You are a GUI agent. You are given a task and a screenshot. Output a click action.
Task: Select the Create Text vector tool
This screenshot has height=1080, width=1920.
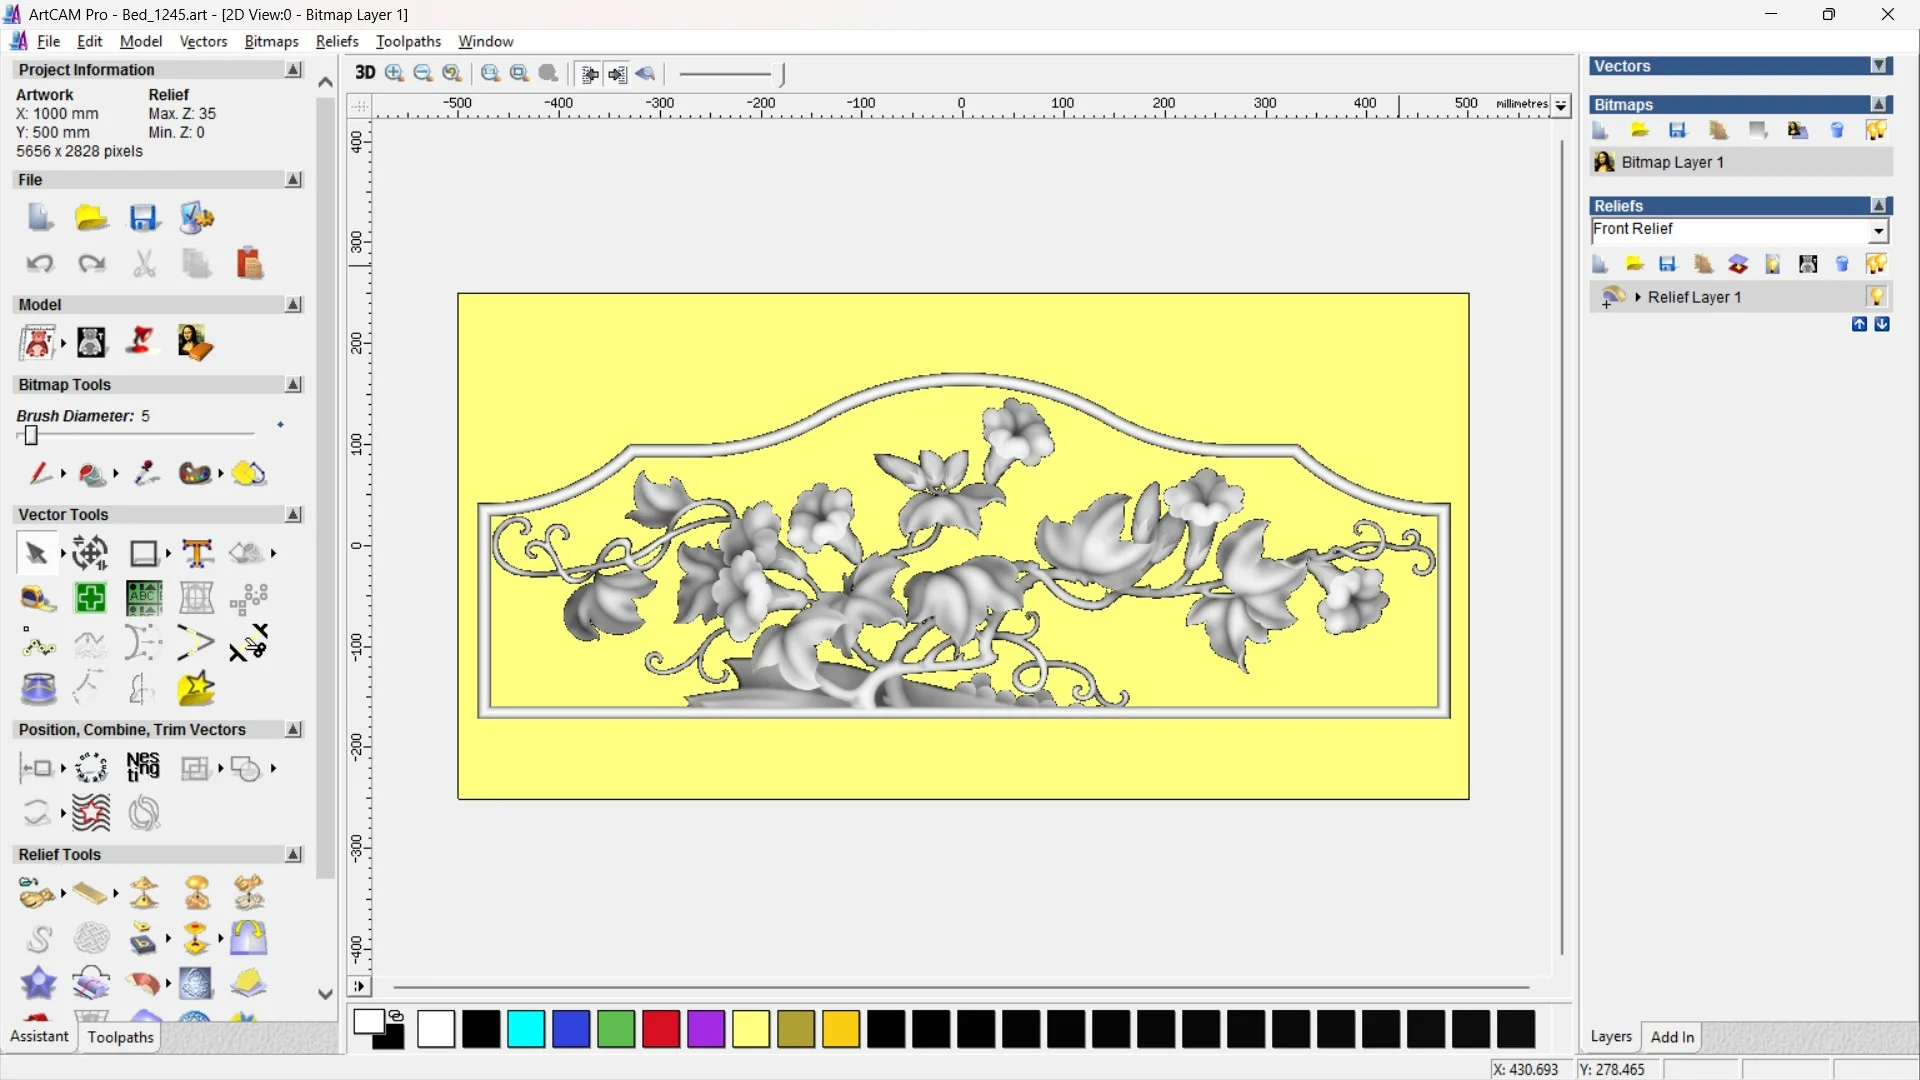(x=197, y=553)
